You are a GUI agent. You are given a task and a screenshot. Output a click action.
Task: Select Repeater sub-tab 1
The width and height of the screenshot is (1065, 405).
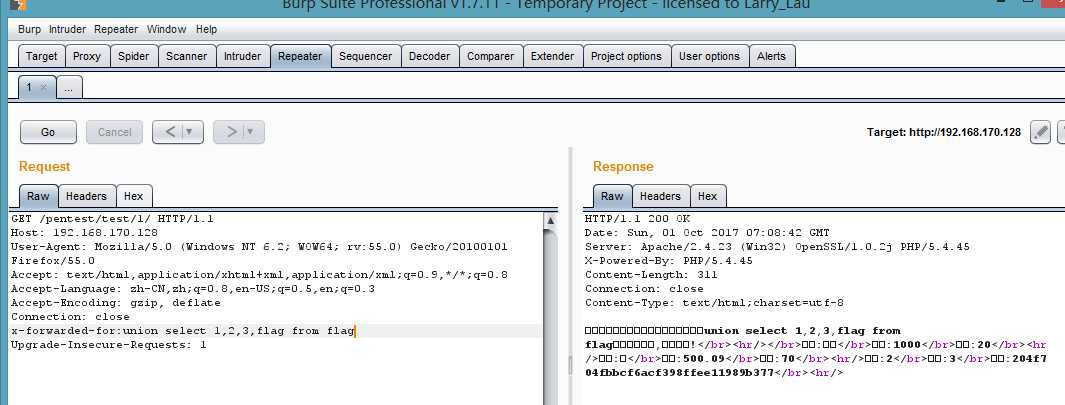[29, 87]
